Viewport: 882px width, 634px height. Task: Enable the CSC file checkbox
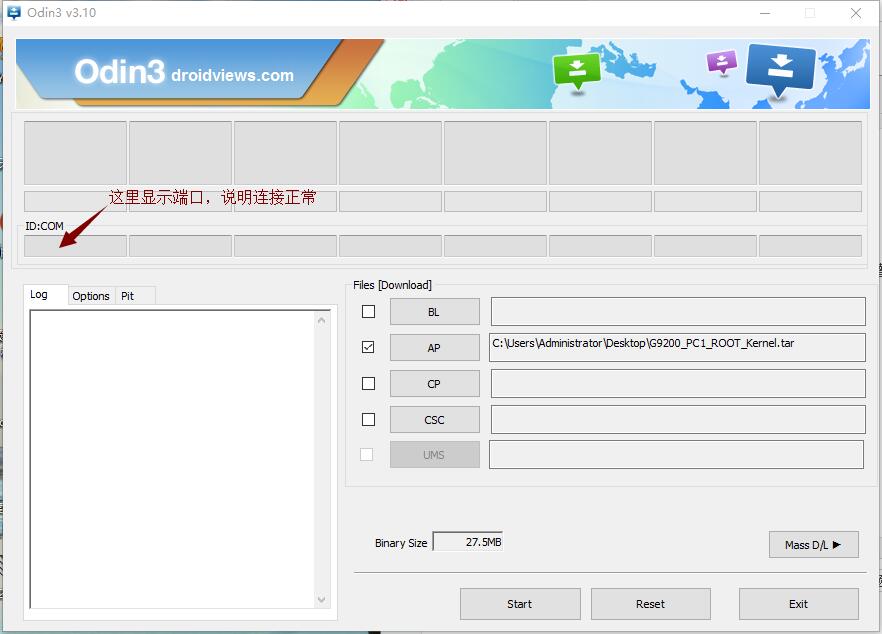(368, 419)
